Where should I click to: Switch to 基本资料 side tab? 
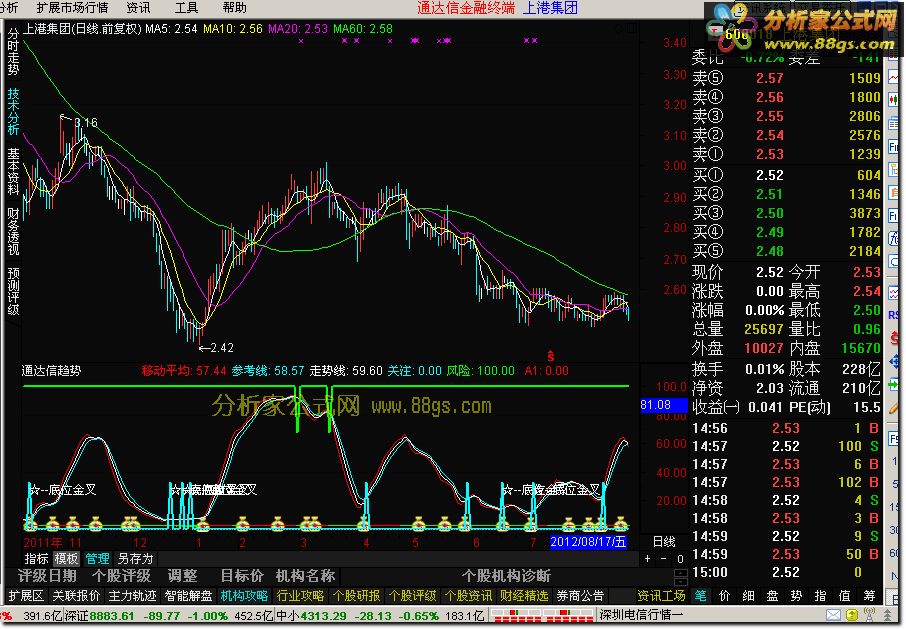tap(13, 172)
